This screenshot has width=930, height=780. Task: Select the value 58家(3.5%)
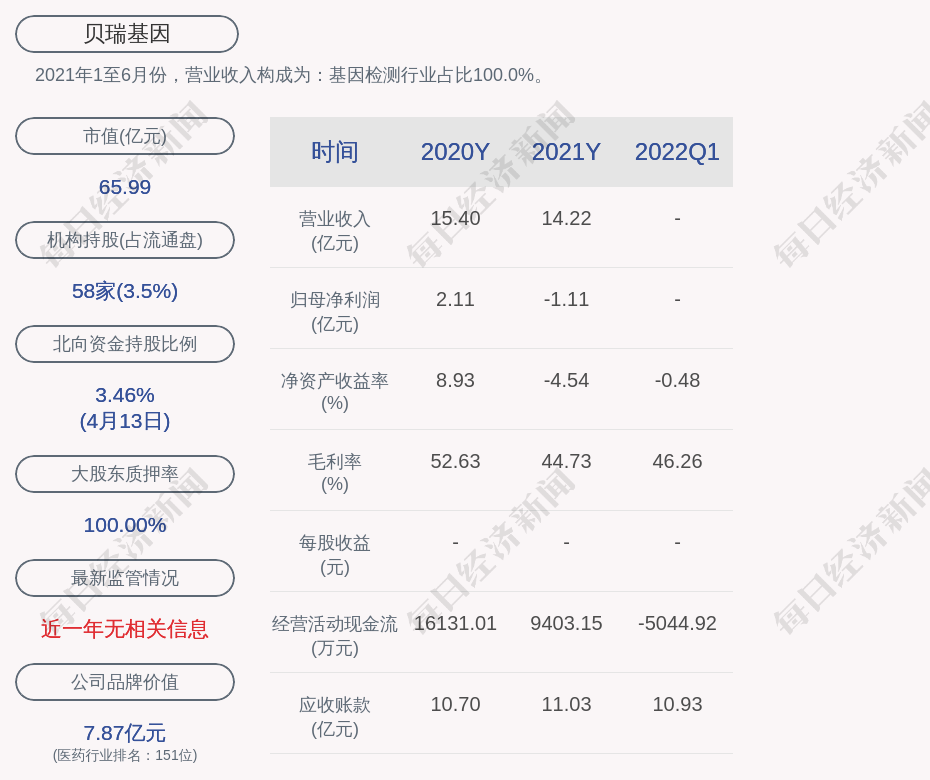[x=125, y=291]
